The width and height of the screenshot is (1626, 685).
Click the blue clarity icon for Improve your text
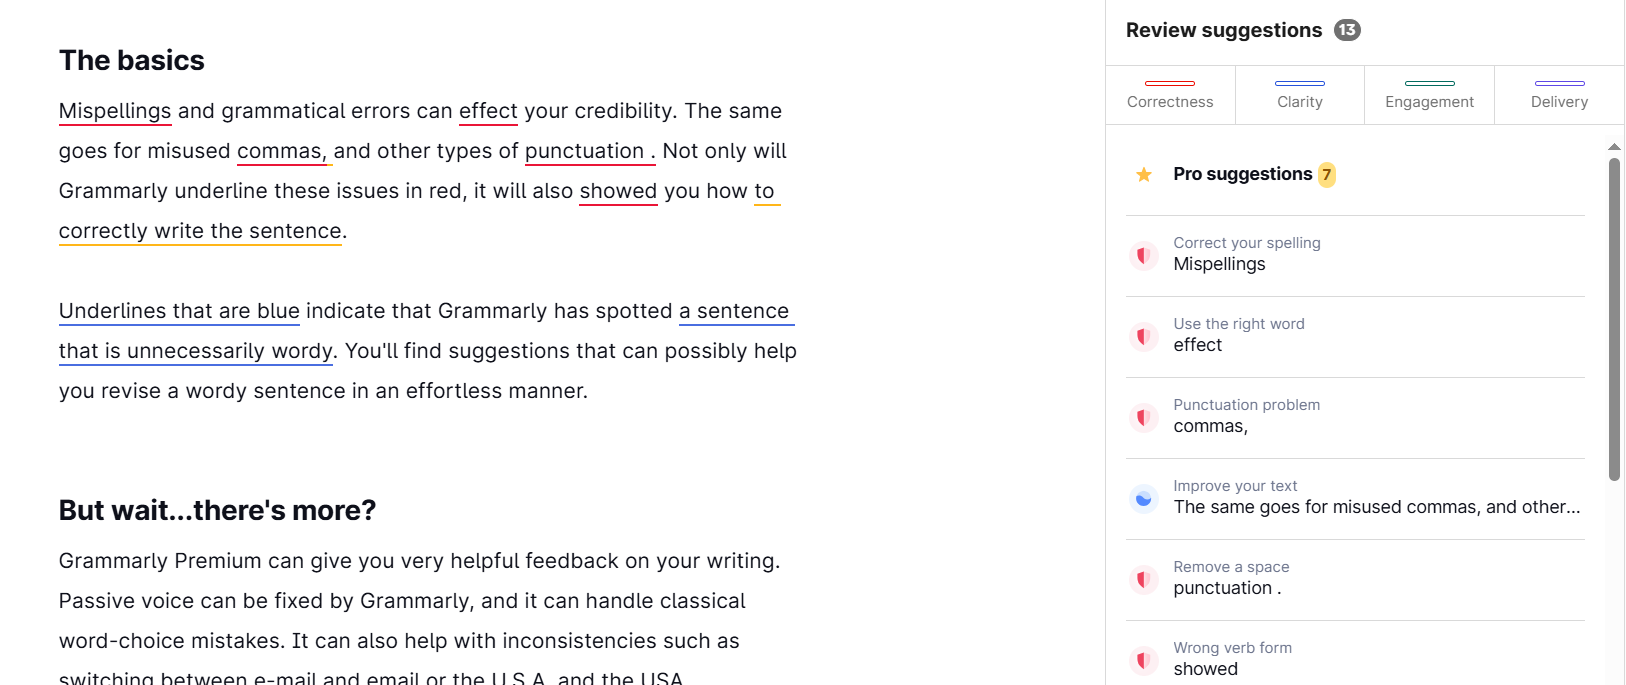1144,499
